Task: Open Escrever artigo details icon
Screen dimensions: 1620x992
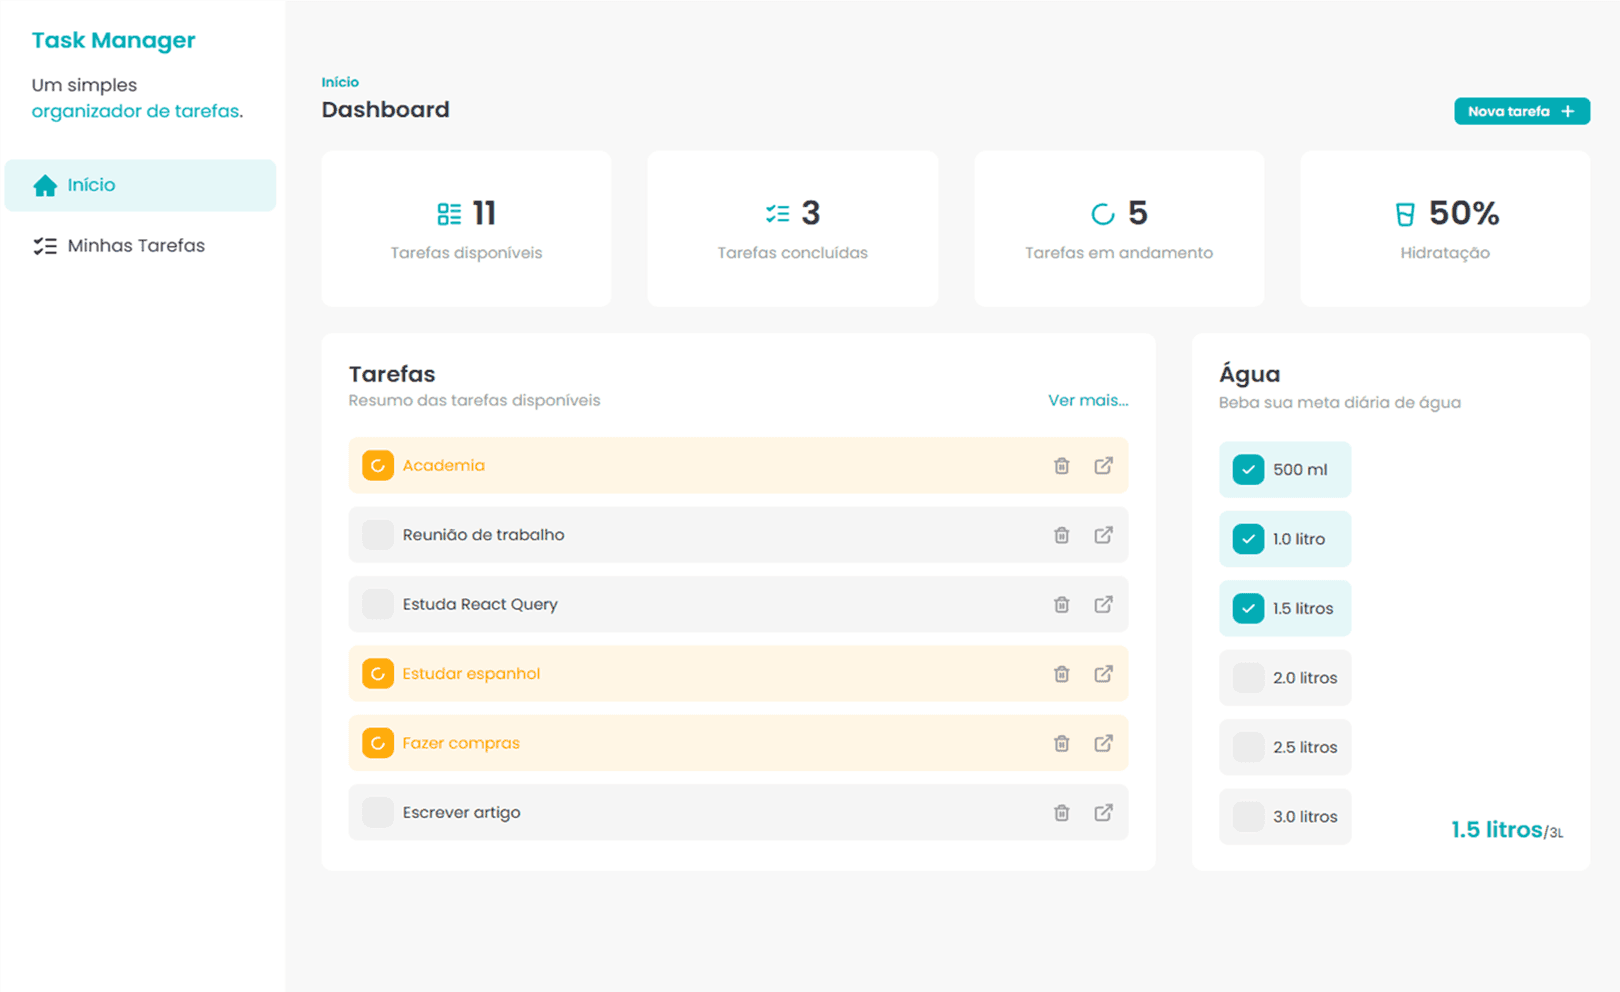Action: pos(1103,813)
